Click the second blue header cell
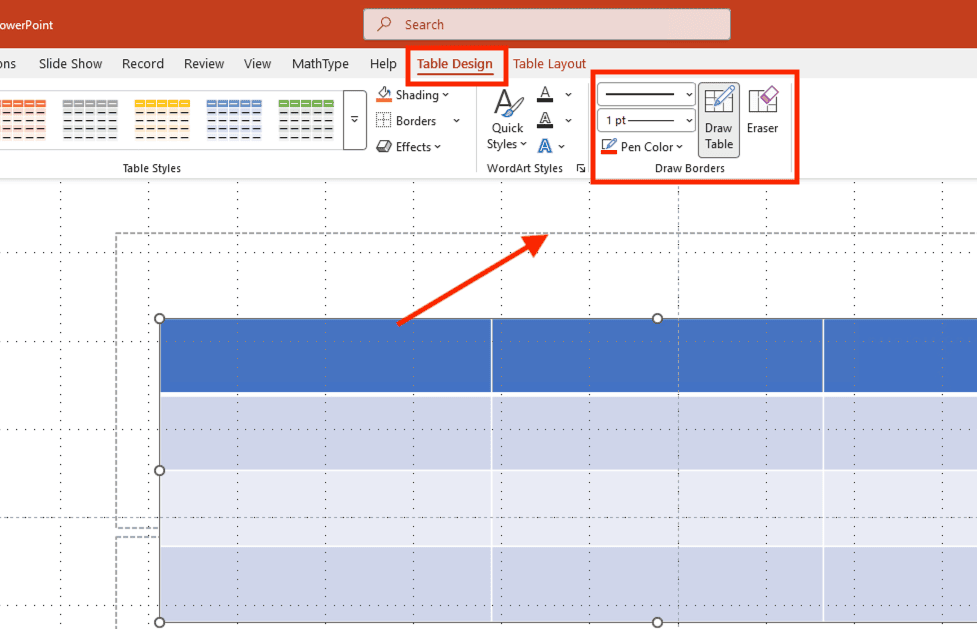977x629 pixels. tap(657, 356)
